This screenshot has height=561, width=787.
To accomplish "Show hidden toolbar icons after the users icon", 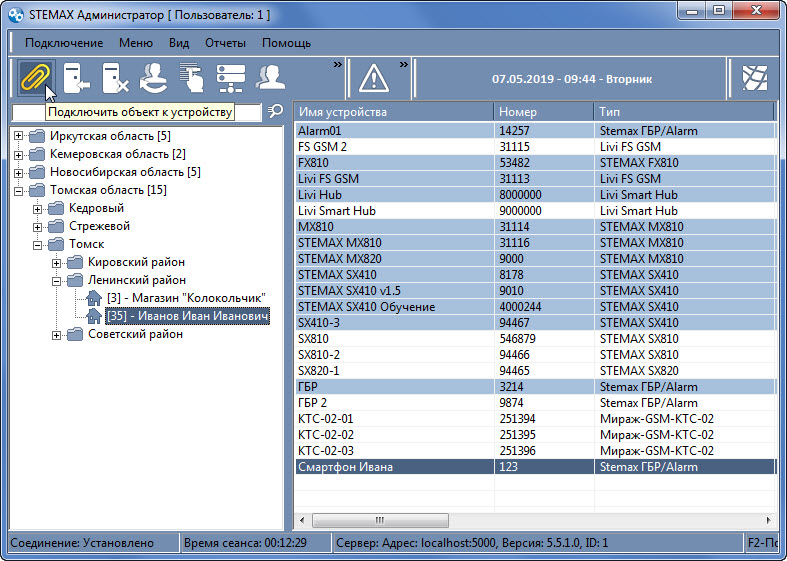I will tap(337, 65).
